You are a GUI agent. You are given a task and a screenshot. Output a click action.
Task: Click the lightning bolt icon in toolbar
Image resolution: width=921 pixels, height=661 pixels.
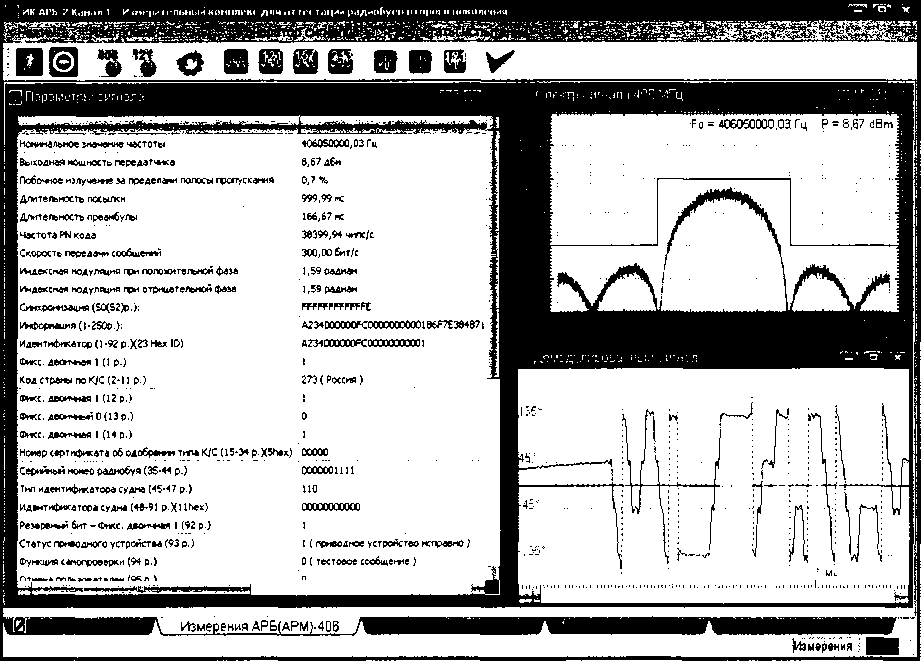pos(29,61)
